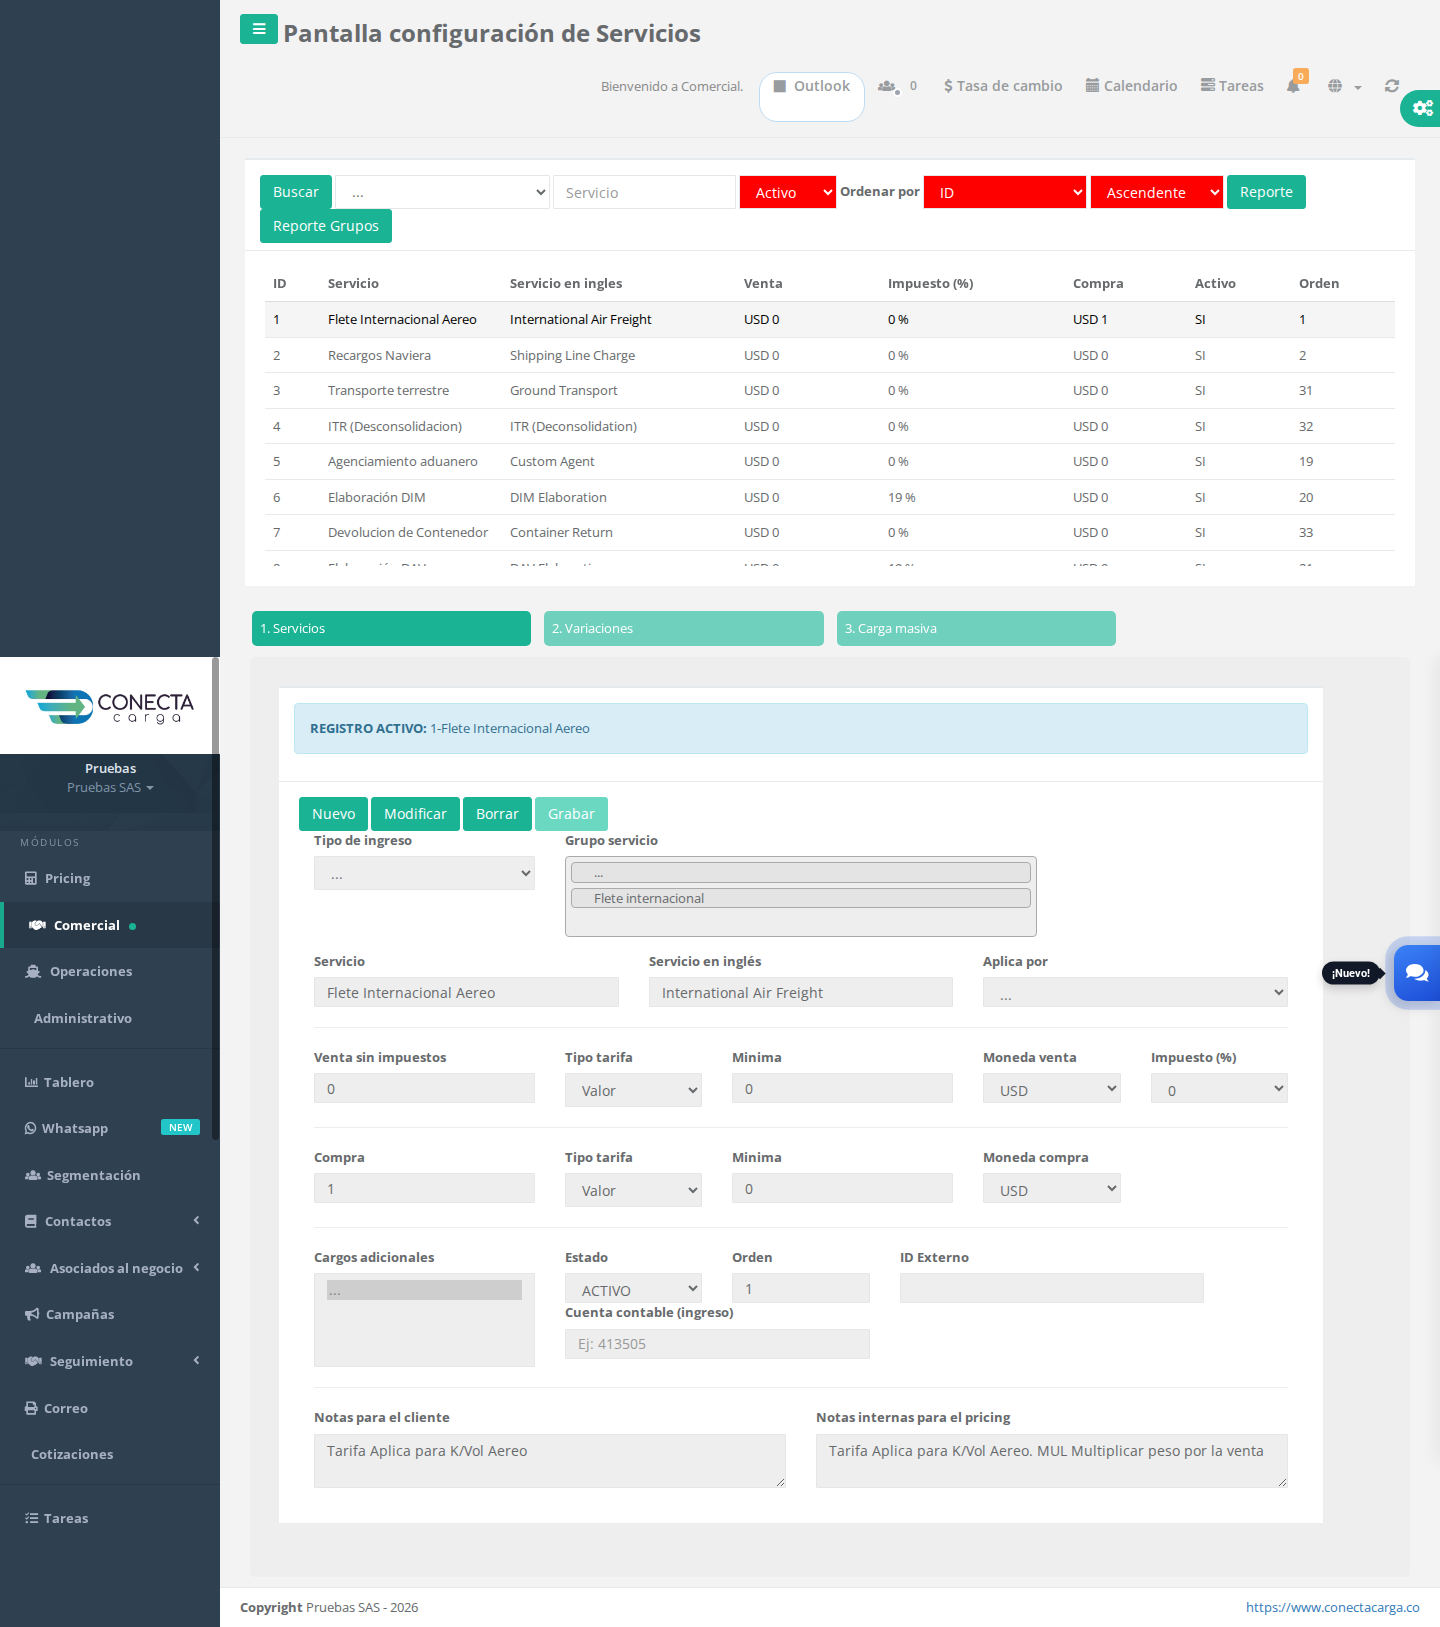Select Flete internacional in Grupo servicio list
The image size is (1440, 1627).
pos(800,898)
